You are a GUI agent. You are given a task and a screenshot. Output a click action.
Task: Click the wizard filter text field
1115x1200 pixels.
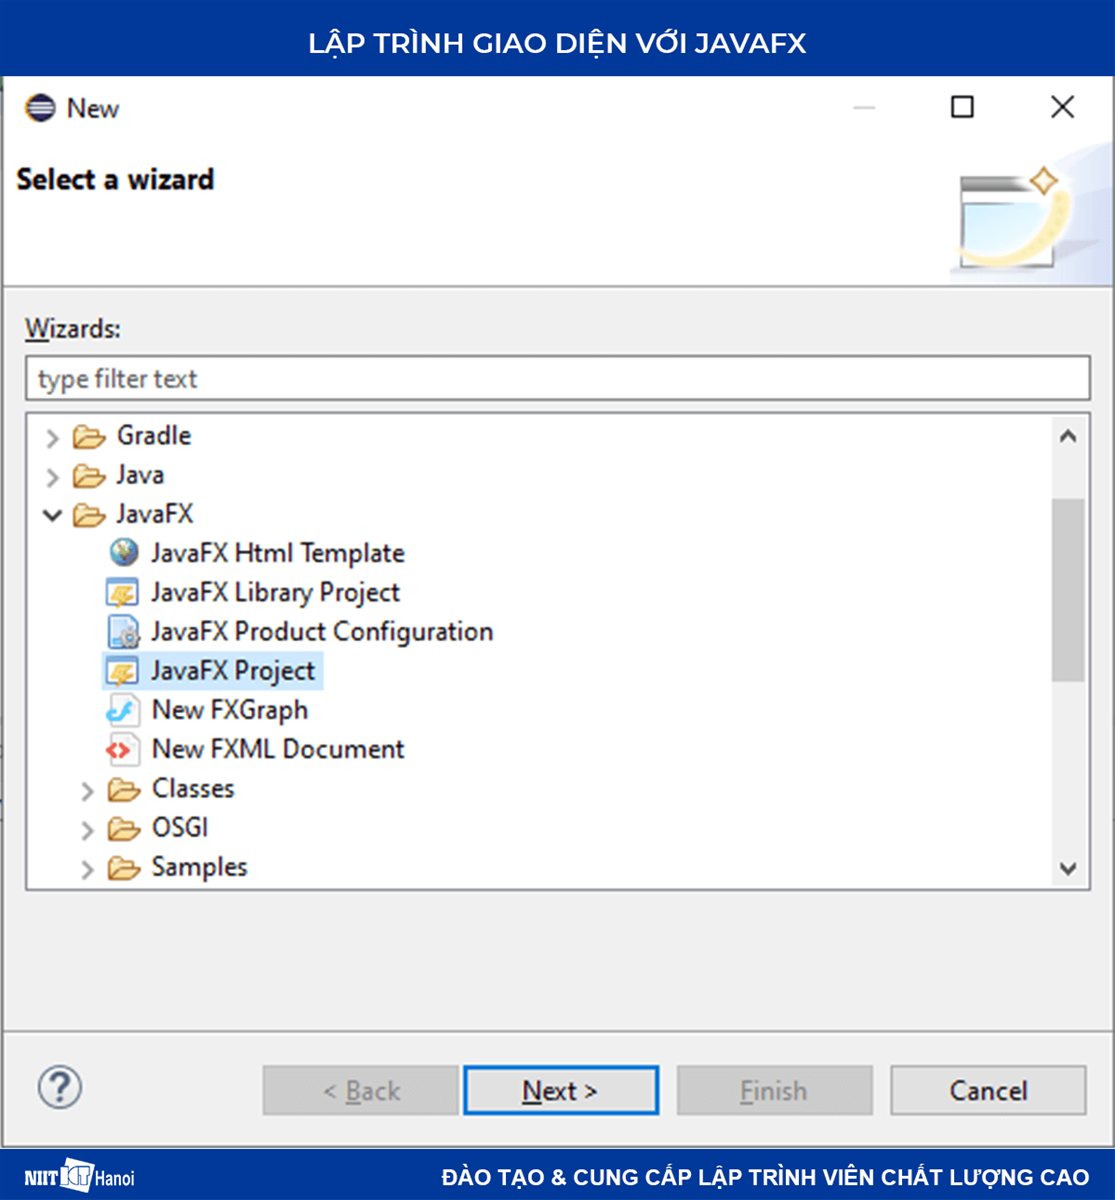(x=557, y=378)
